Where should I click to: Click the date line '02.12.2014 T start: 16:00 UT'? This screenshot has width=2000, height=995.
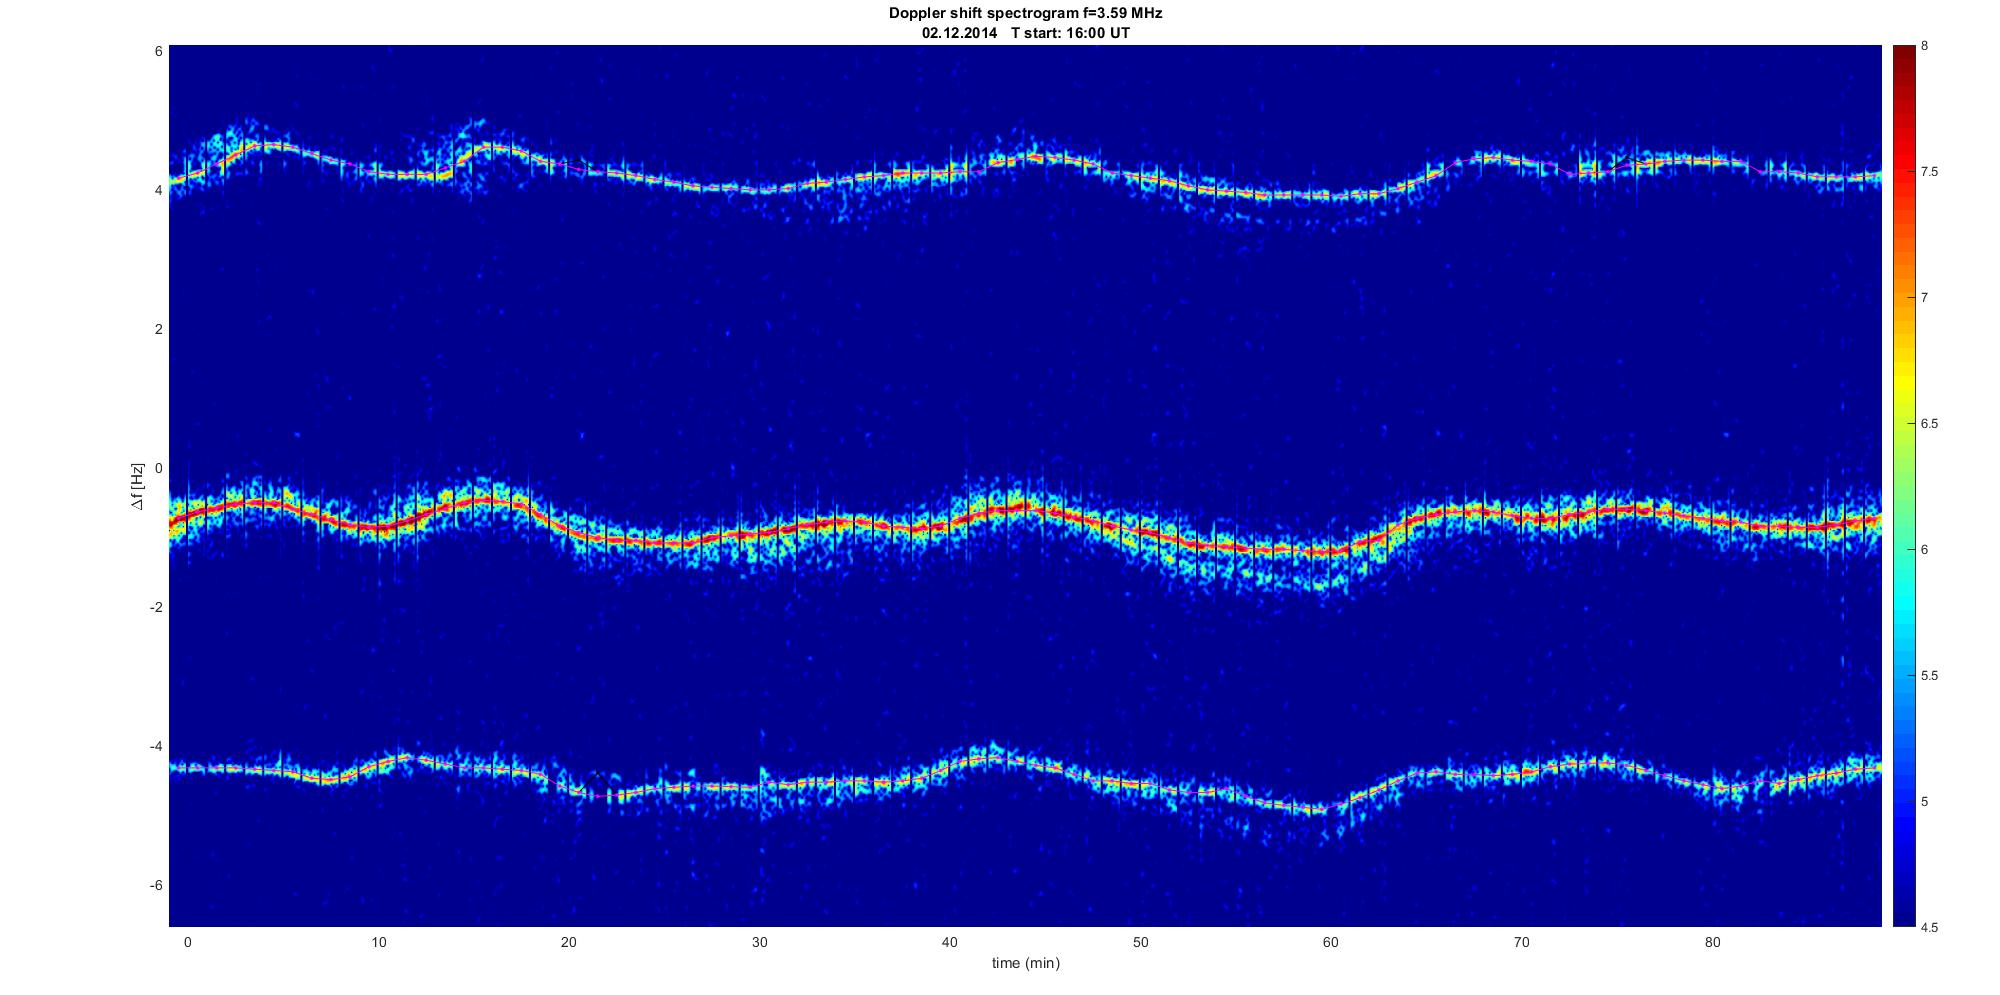pyautogui.click(x=1025, y=32)
